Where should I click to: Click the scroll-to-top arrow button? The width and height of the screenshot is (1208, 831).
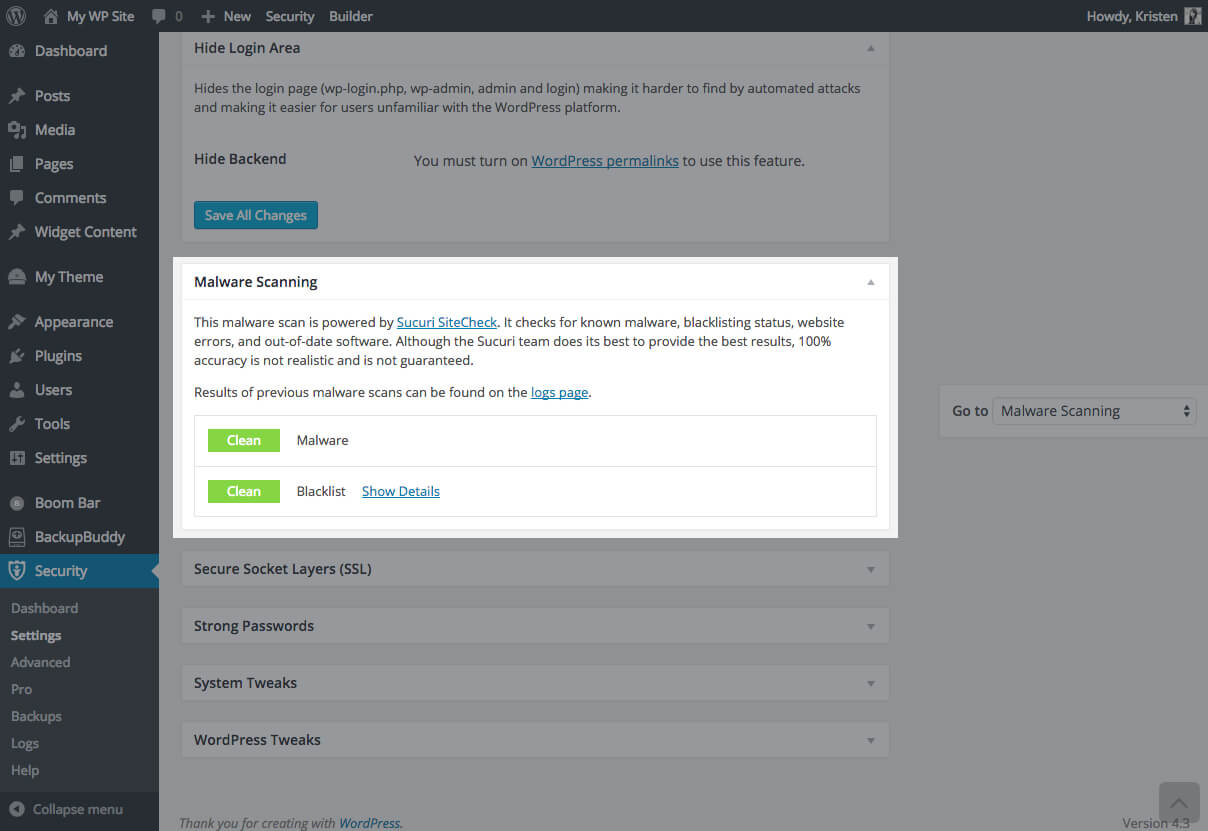click(x=1179, y=803)
